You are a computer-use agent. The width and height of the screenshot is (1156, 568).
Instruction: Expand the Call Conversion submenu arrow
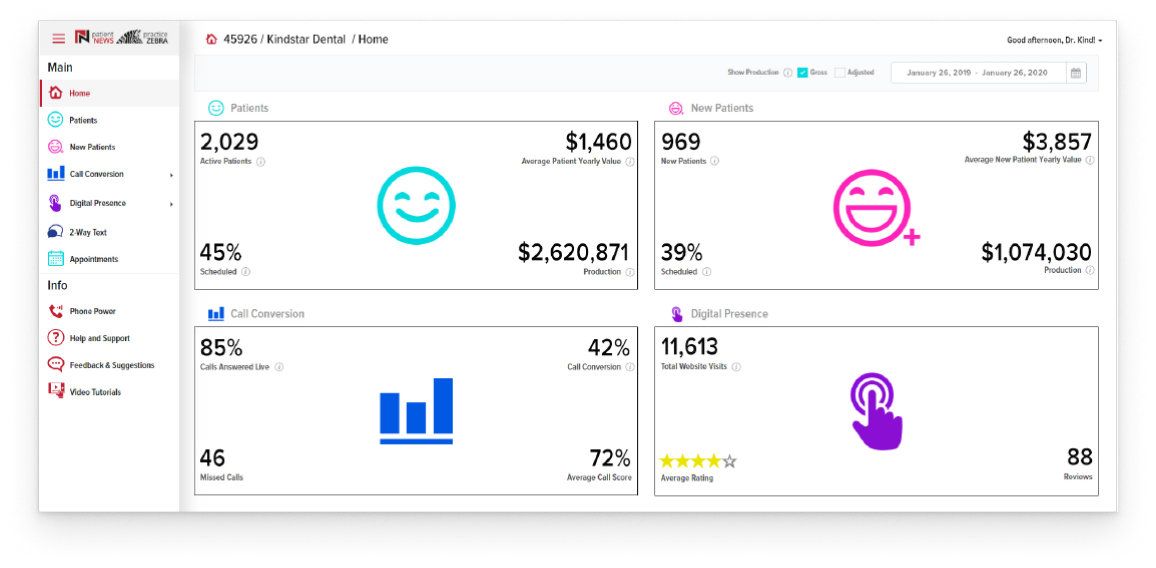click(171, 176)
